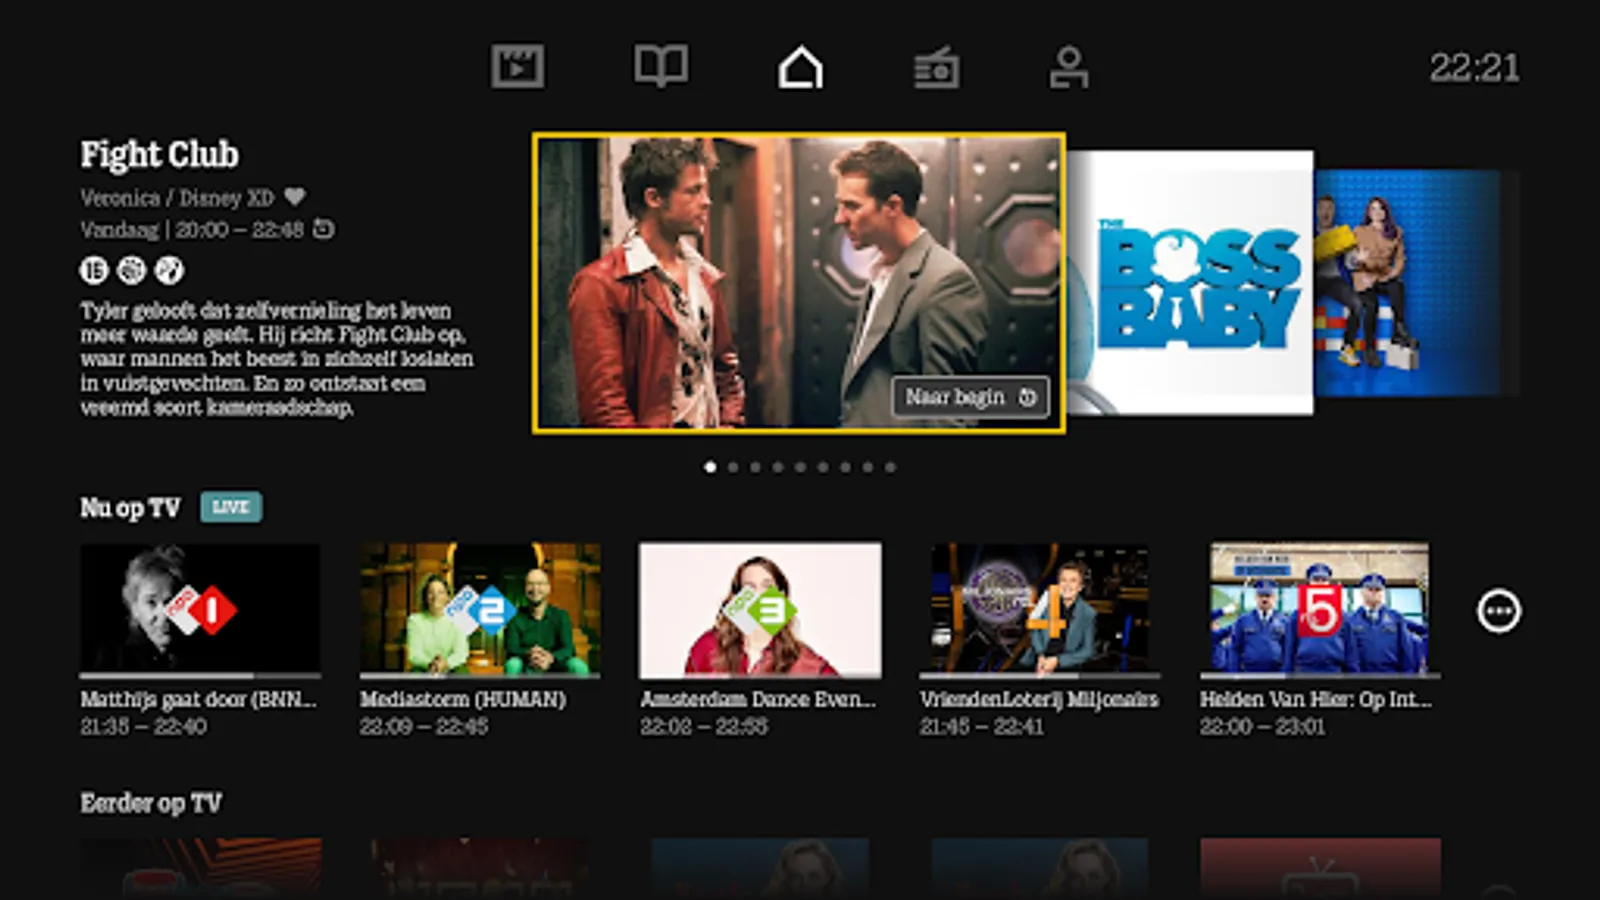Open the Nu op TV section heading
This screenshot has height=900, width=1600.
pyautogui.click(x=130, y=508)
